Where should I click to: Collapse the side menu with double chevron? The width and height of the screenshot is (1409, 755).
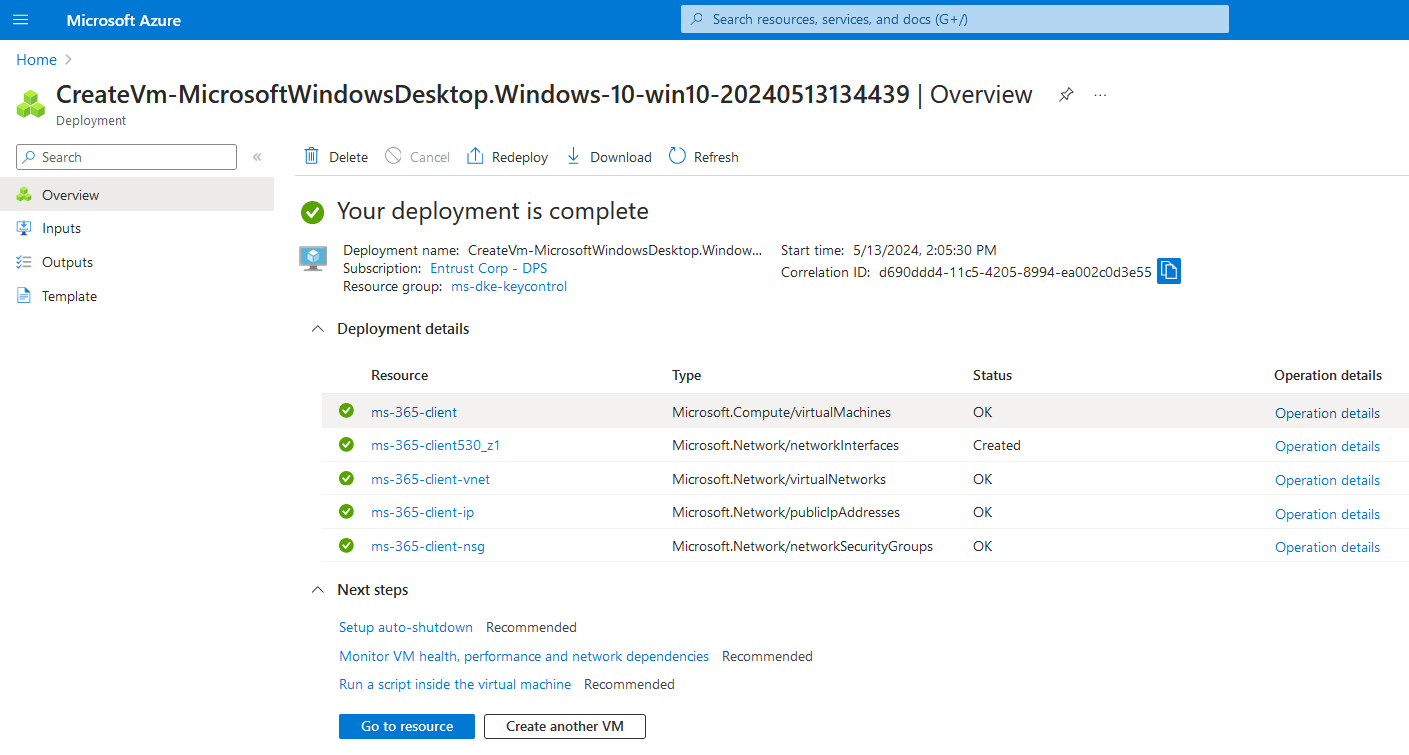coord(257,157)
